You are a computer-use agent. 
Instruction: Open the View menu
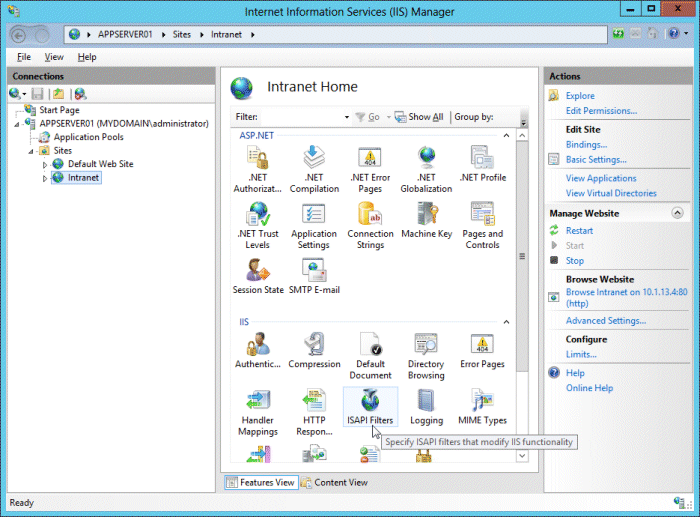tap(54, 57)
